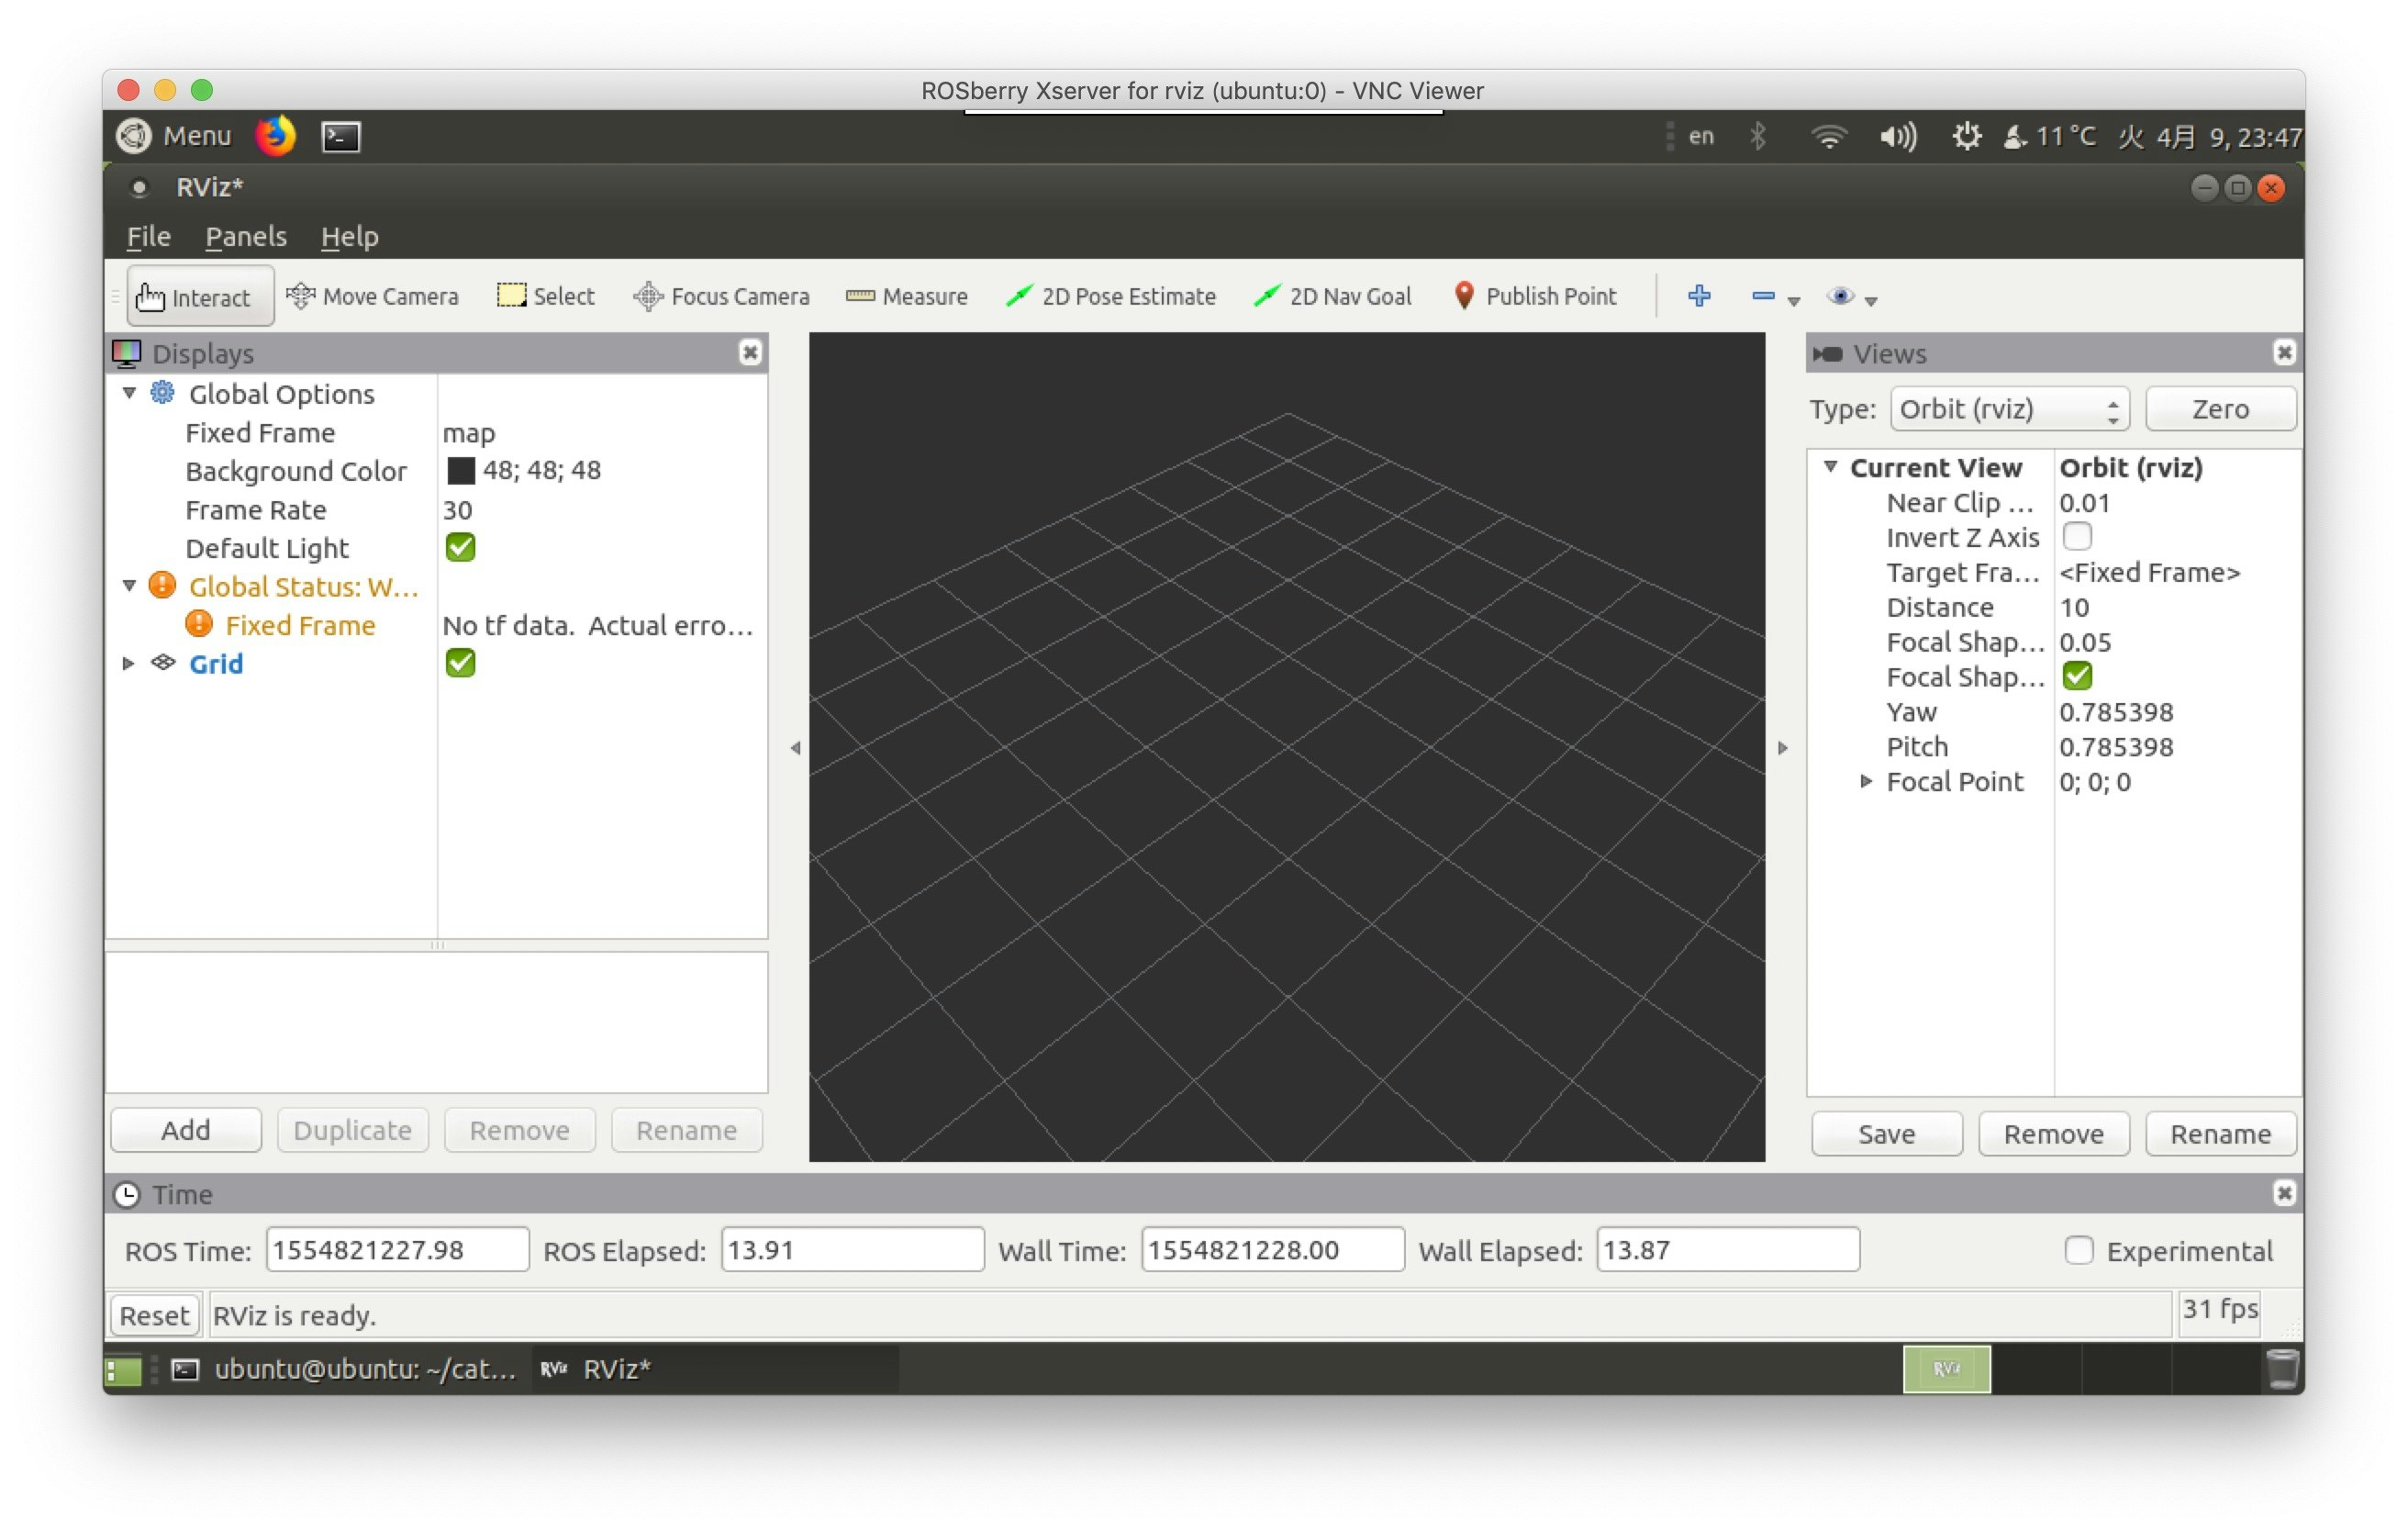
Task: Open the Panels menu
Action: click(245, 236)
